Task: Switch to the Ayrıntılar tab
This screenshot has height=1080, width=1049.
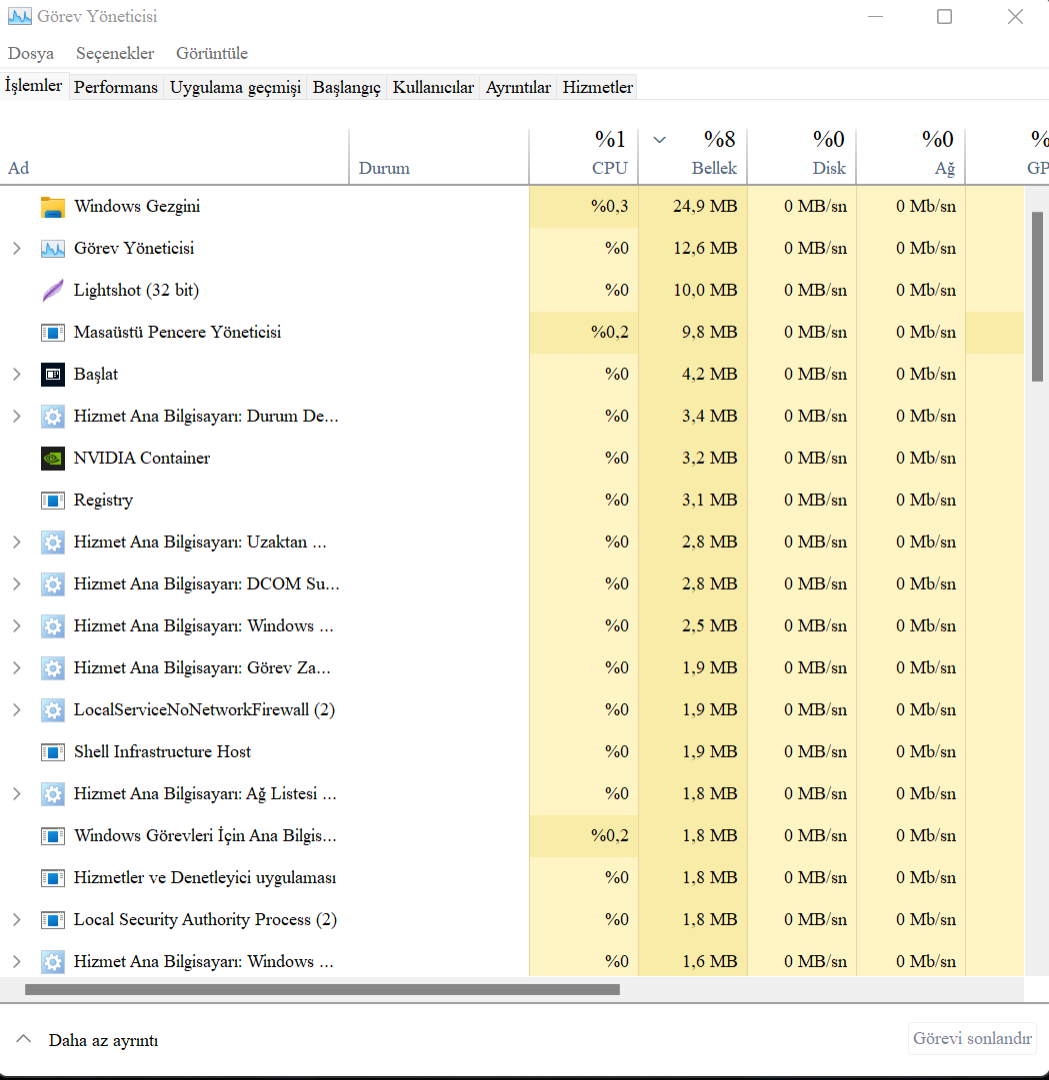Action: (518, 87)
